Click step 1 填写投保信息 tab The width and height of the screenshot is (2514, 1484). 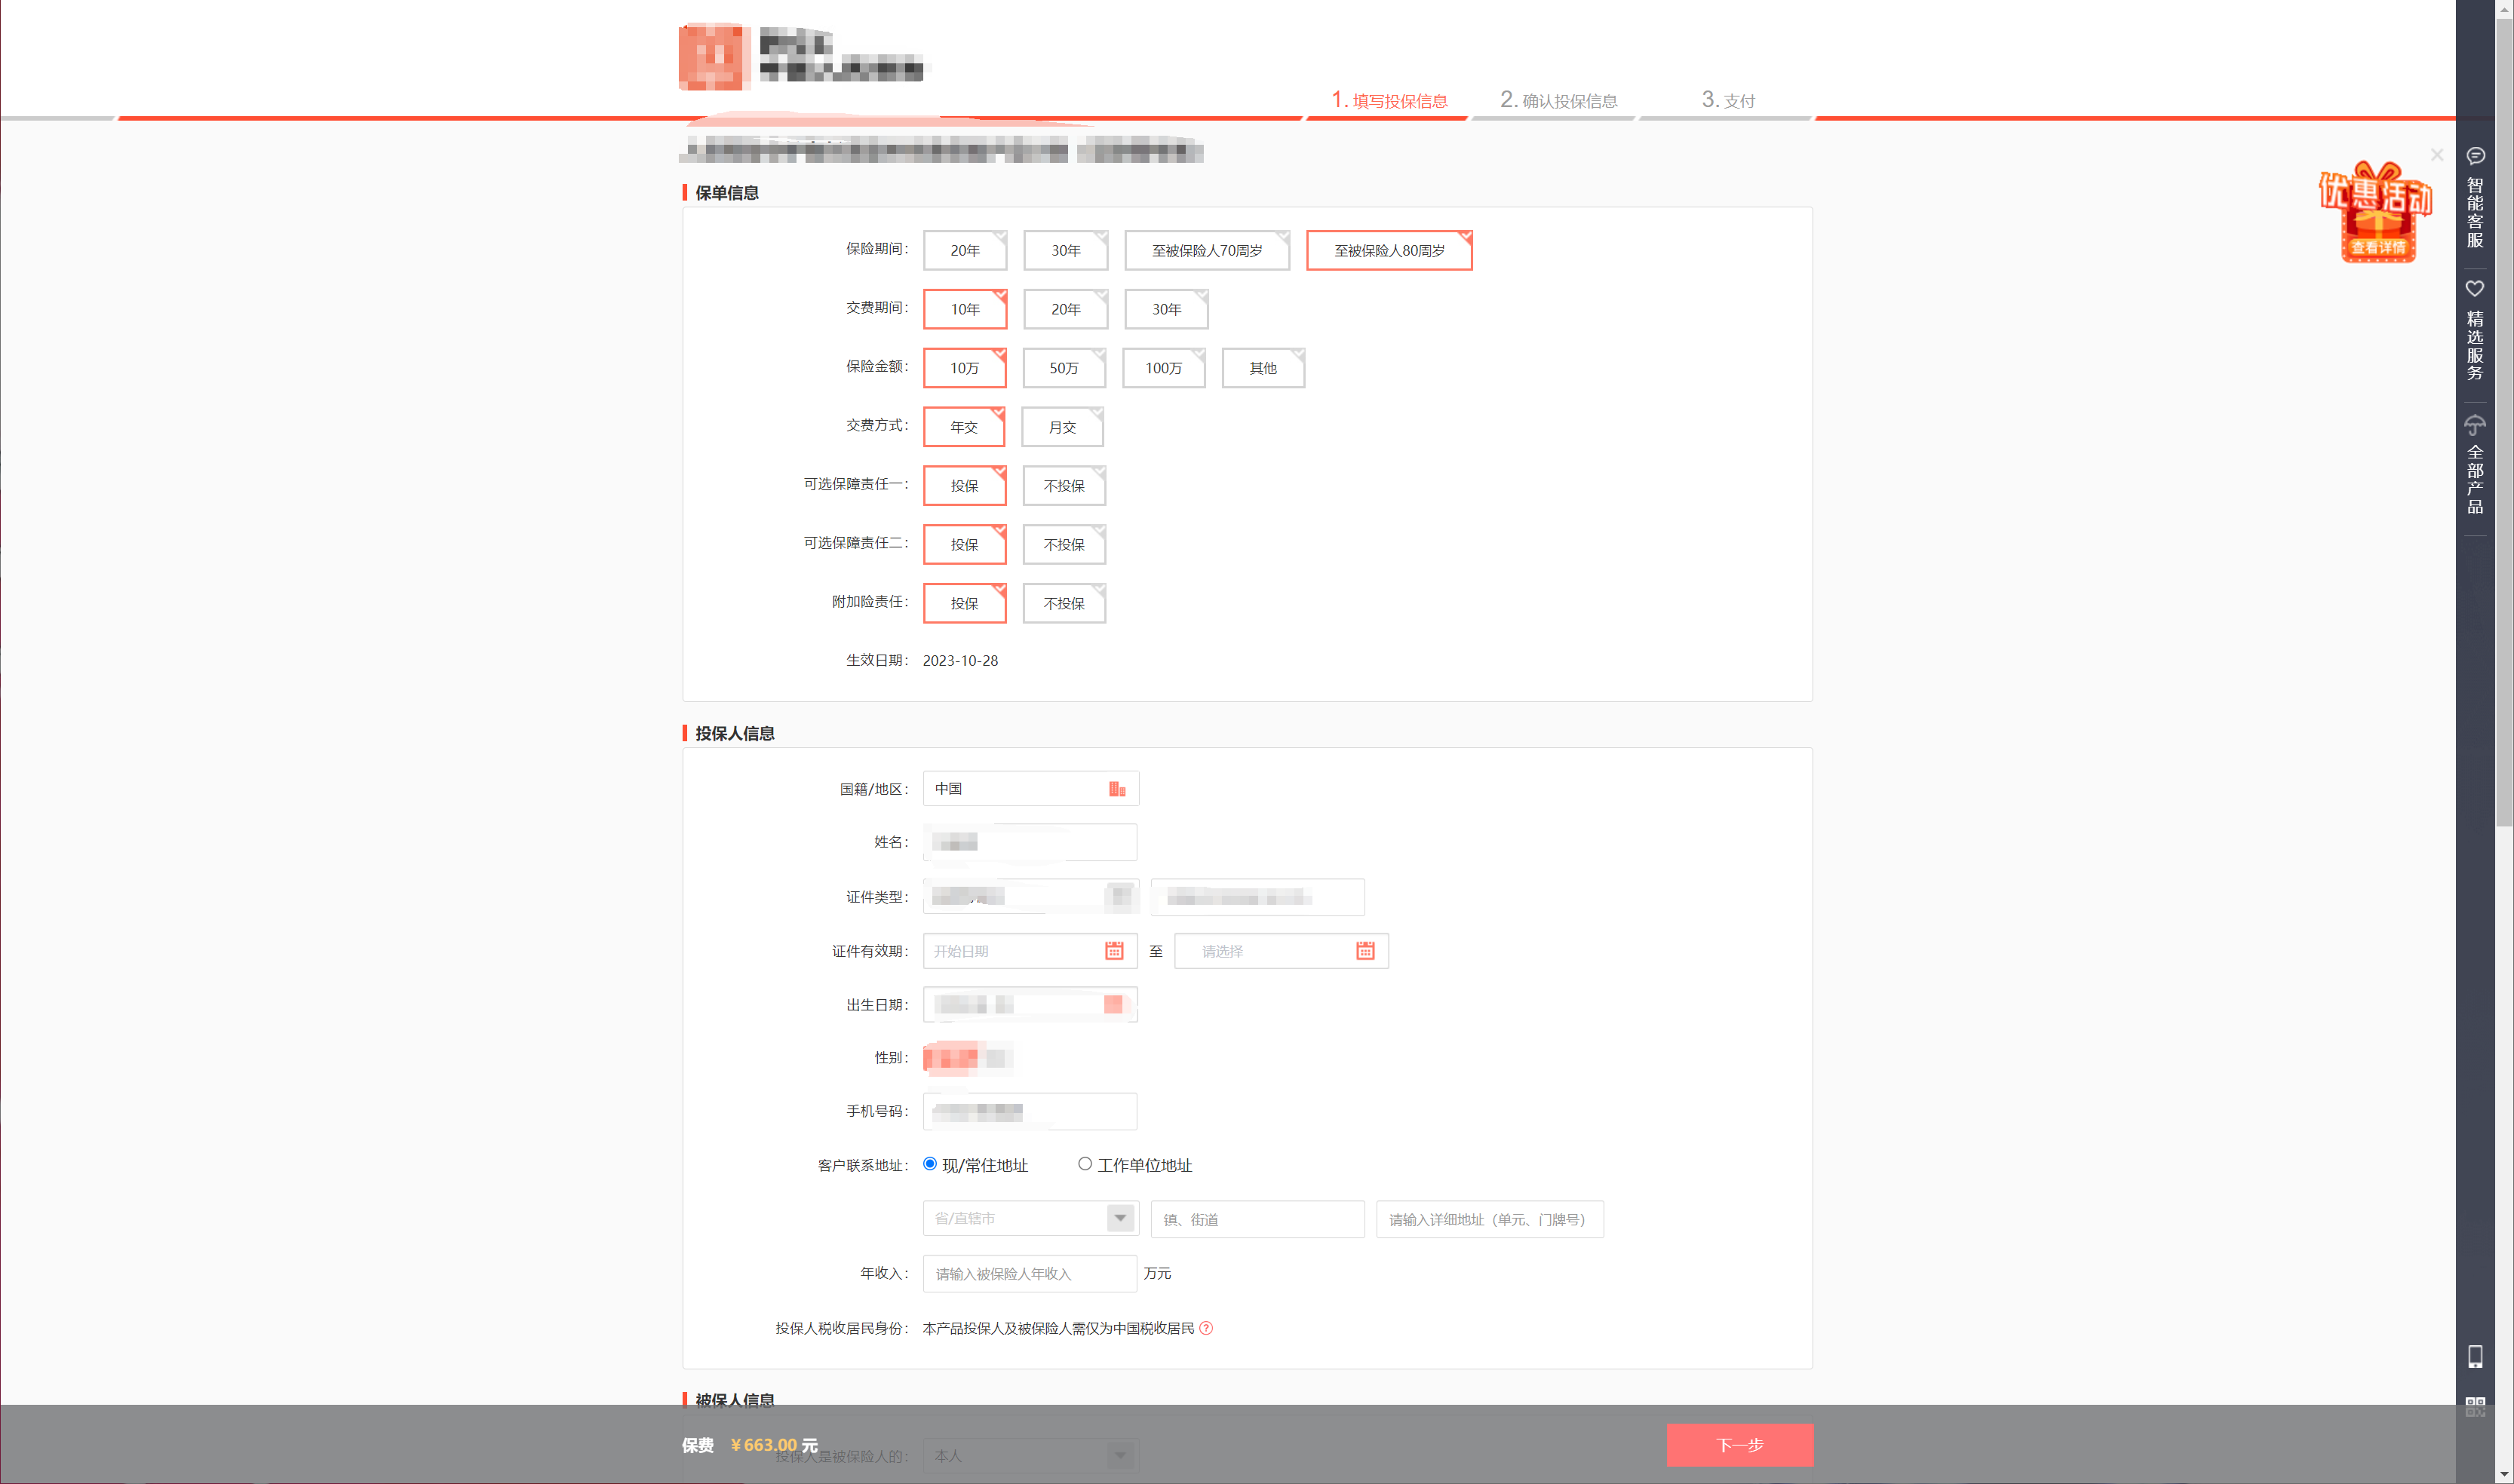[1389, 100]
